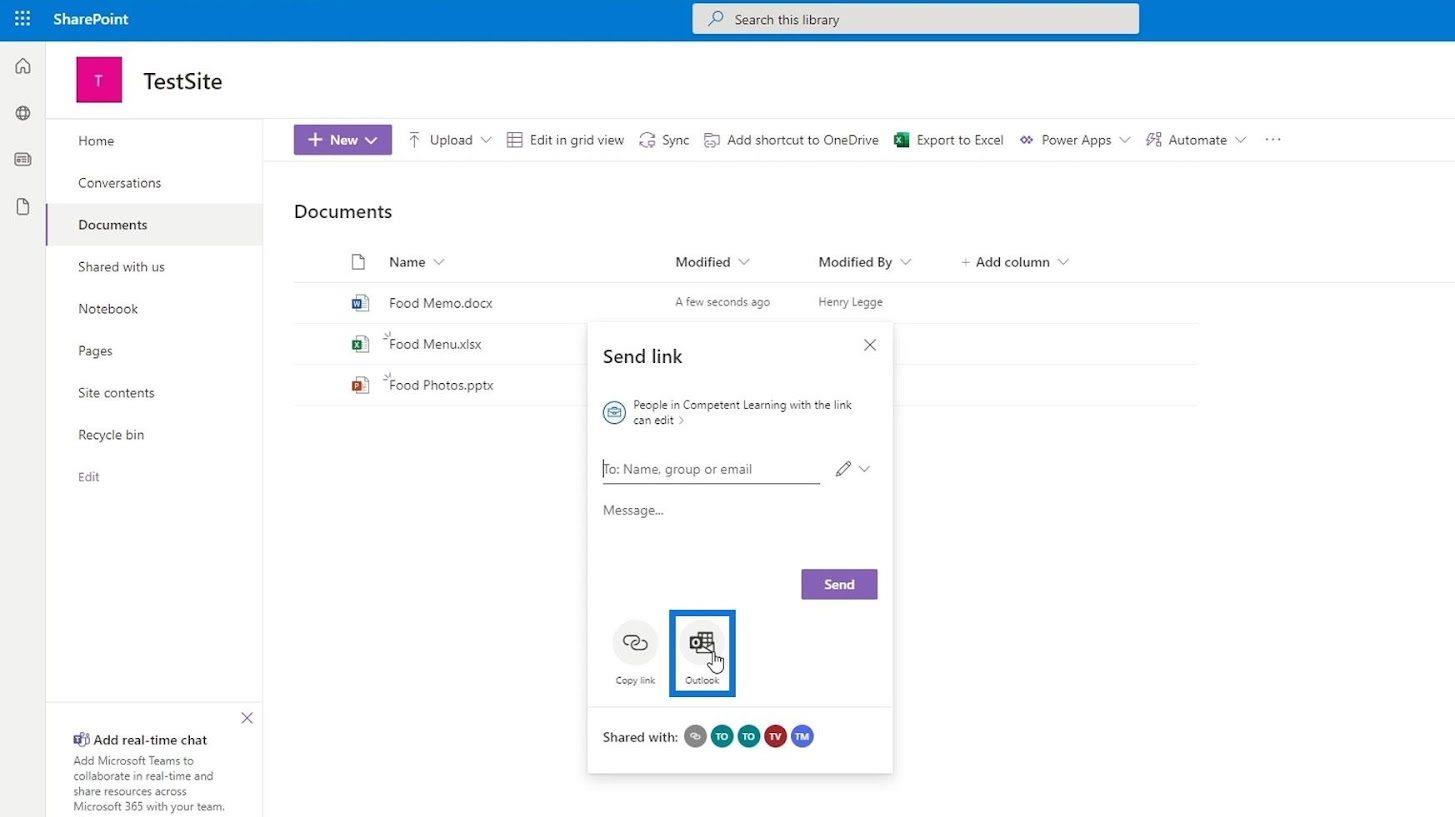Click the Henry Legge modified-by name
Screen dimensions: 1455x817
point(850,302)
